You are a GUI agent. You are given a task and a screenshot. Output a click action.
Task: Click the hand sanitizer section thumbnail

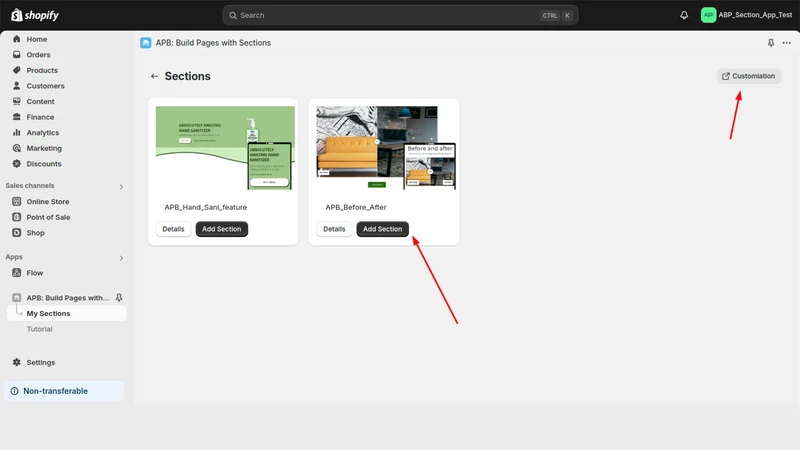click(225, 148)
